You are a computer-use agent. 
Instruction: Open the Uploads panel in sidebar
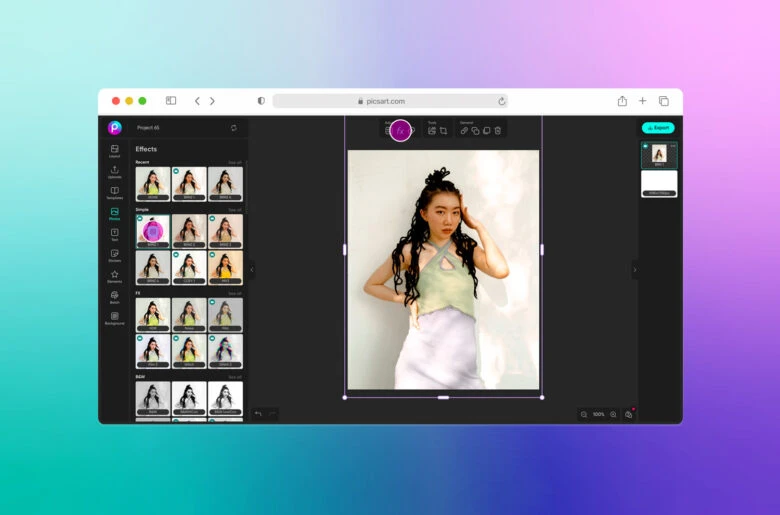115,171
